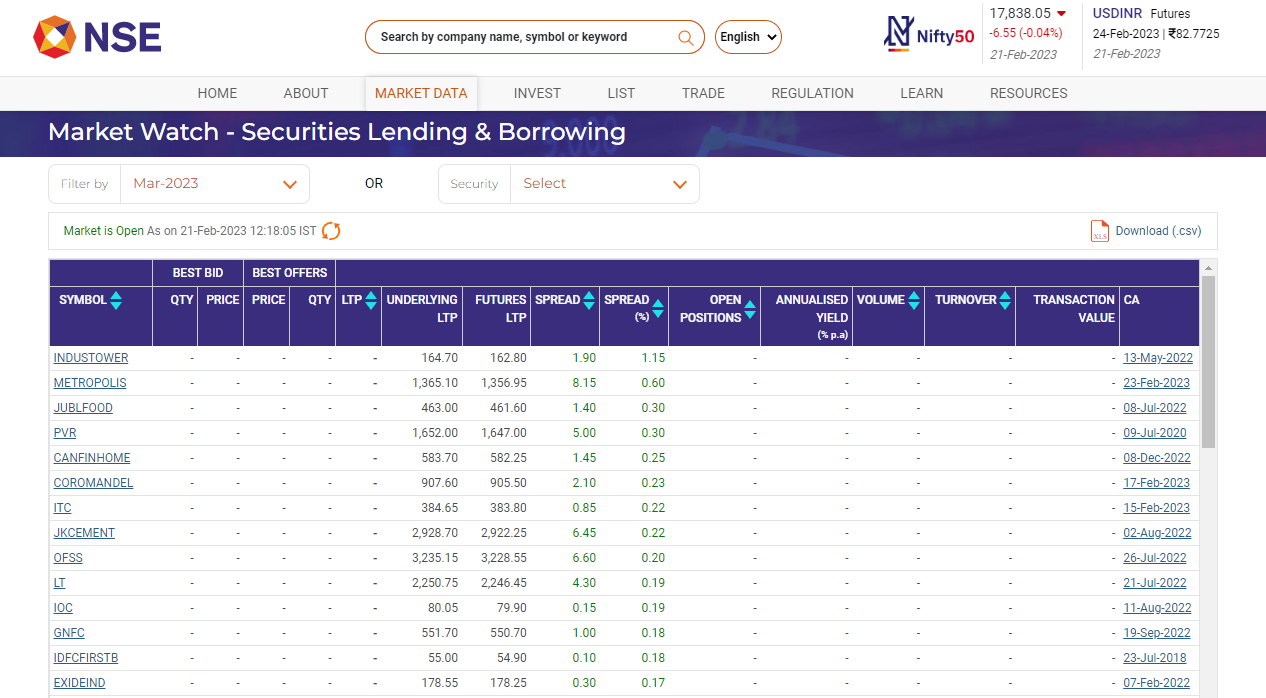Open the 13-May-2022 corporate action date link

click(1158, 358)
